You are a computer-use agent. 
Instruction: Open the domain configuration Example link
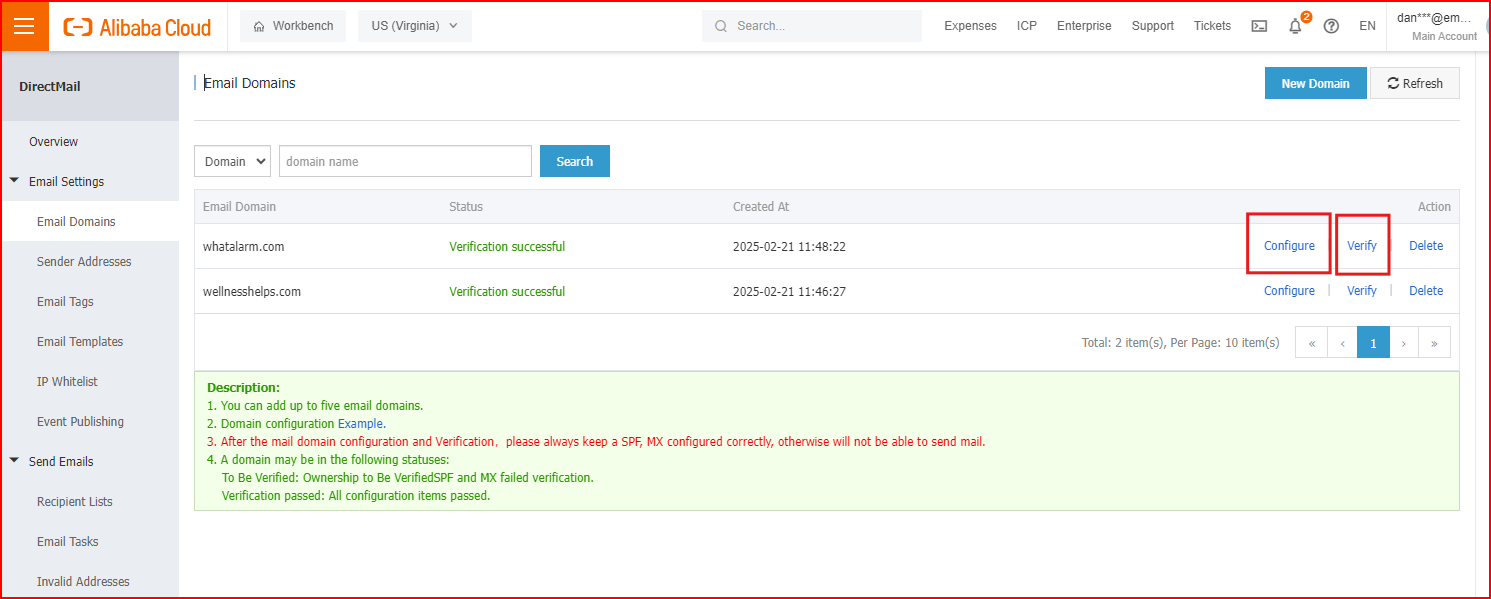tap(360, 424)
